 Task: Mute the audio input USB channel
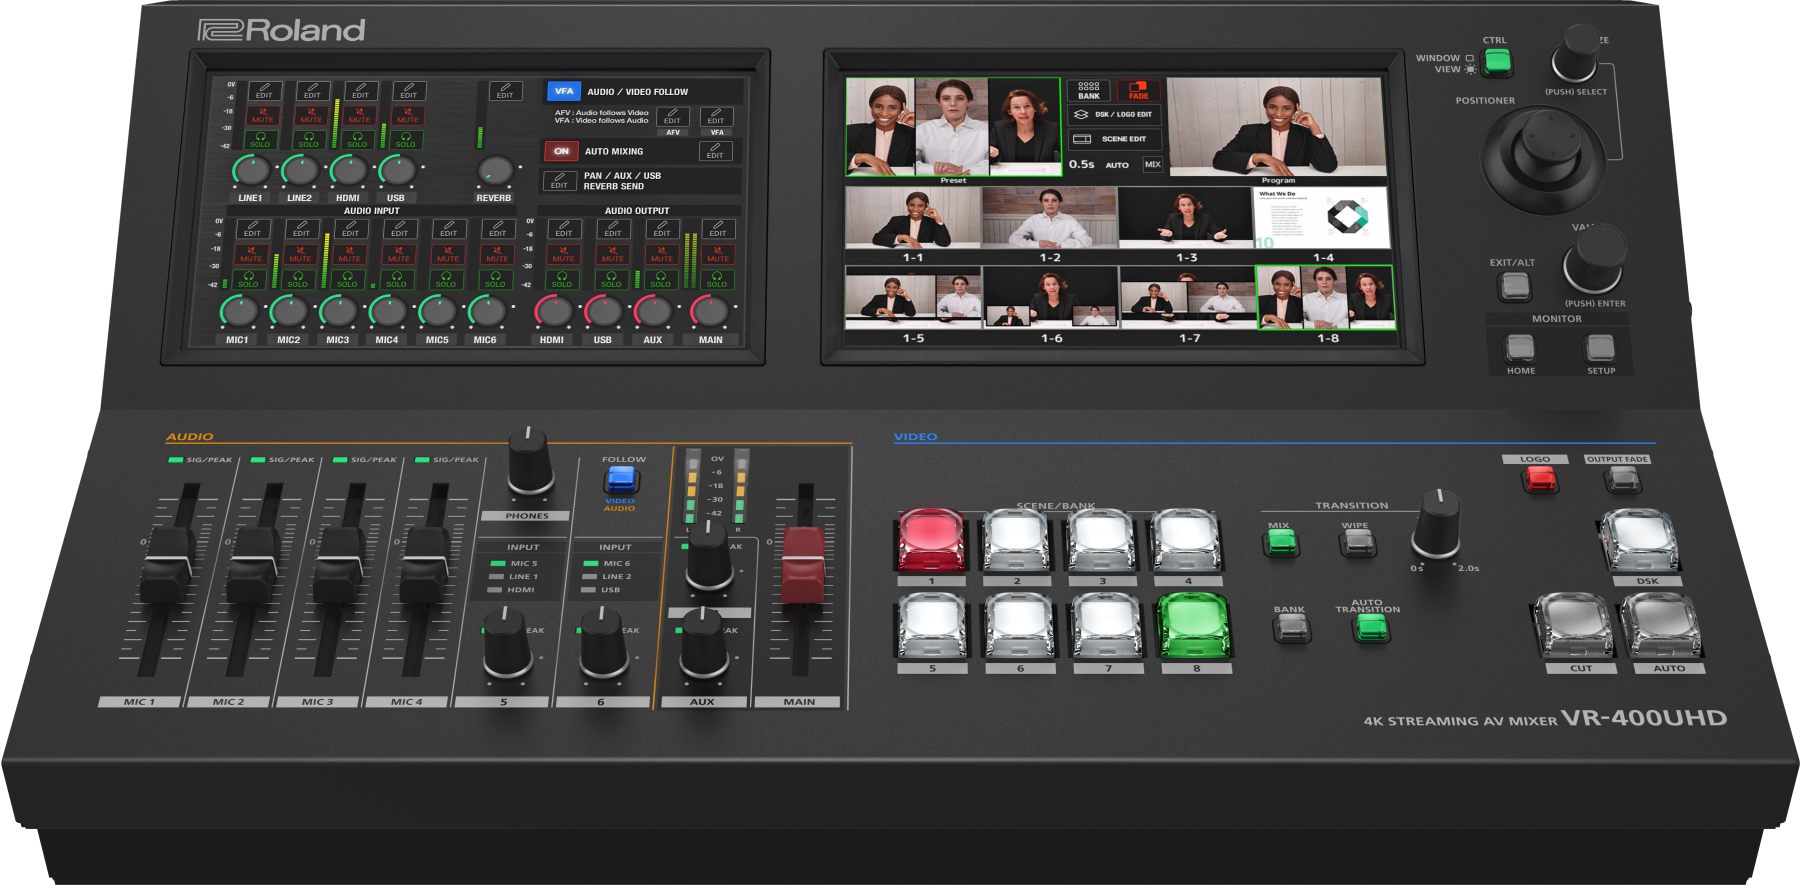coord(408,116)
